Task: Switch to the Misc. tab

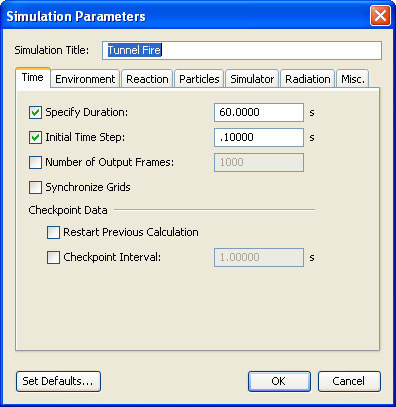Action: pyautogui.click(x=353, y=79)
